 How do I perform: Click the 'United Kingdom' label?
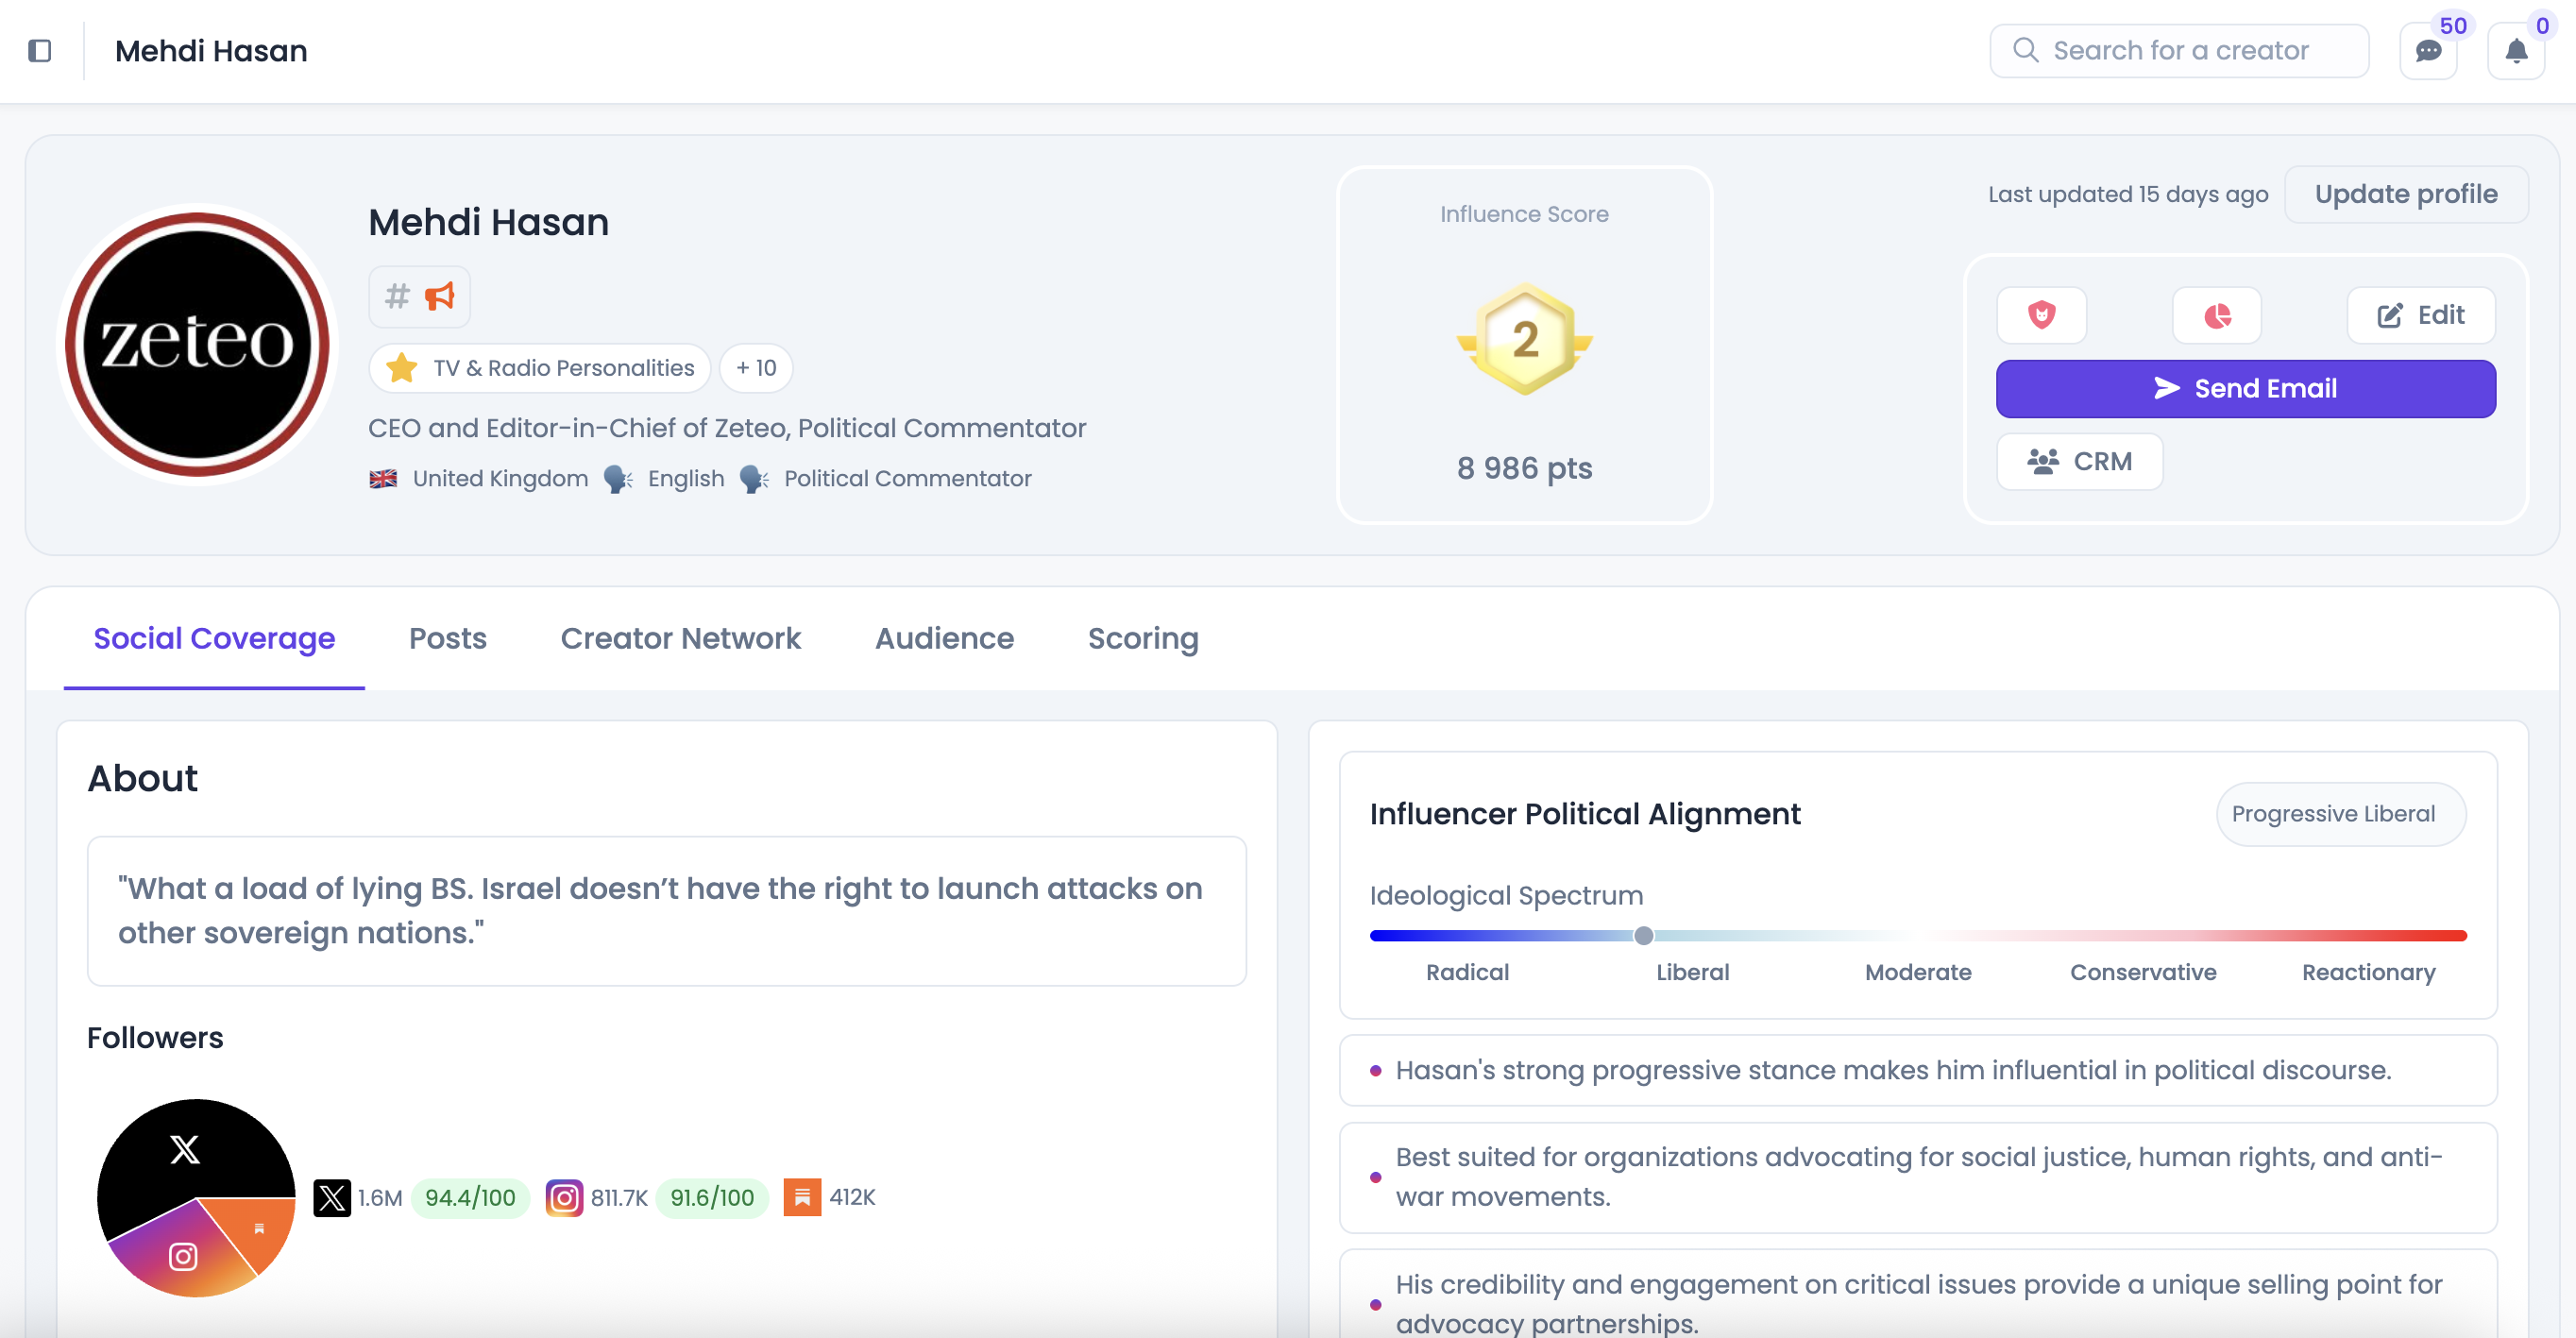pos(500,479)
